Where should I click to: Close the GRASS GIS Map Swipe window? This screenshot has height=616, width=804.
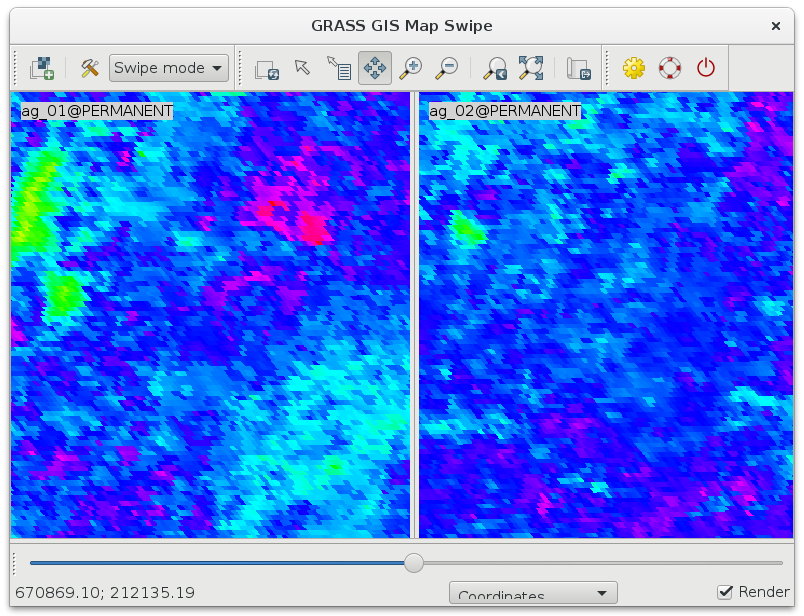click(x=776, y=26)
